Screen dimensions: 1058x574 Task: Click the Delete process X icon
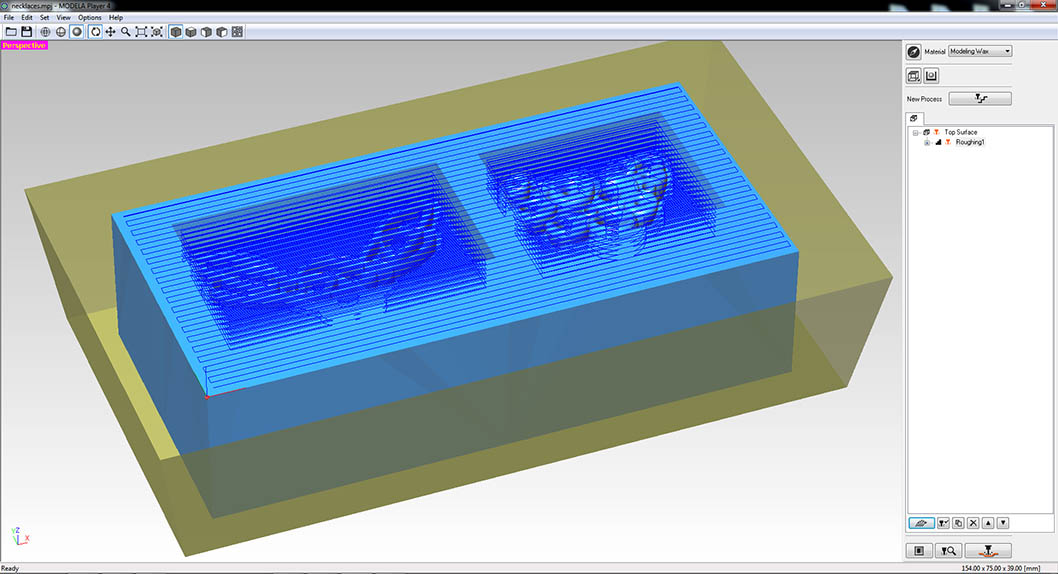coord(973,523)
